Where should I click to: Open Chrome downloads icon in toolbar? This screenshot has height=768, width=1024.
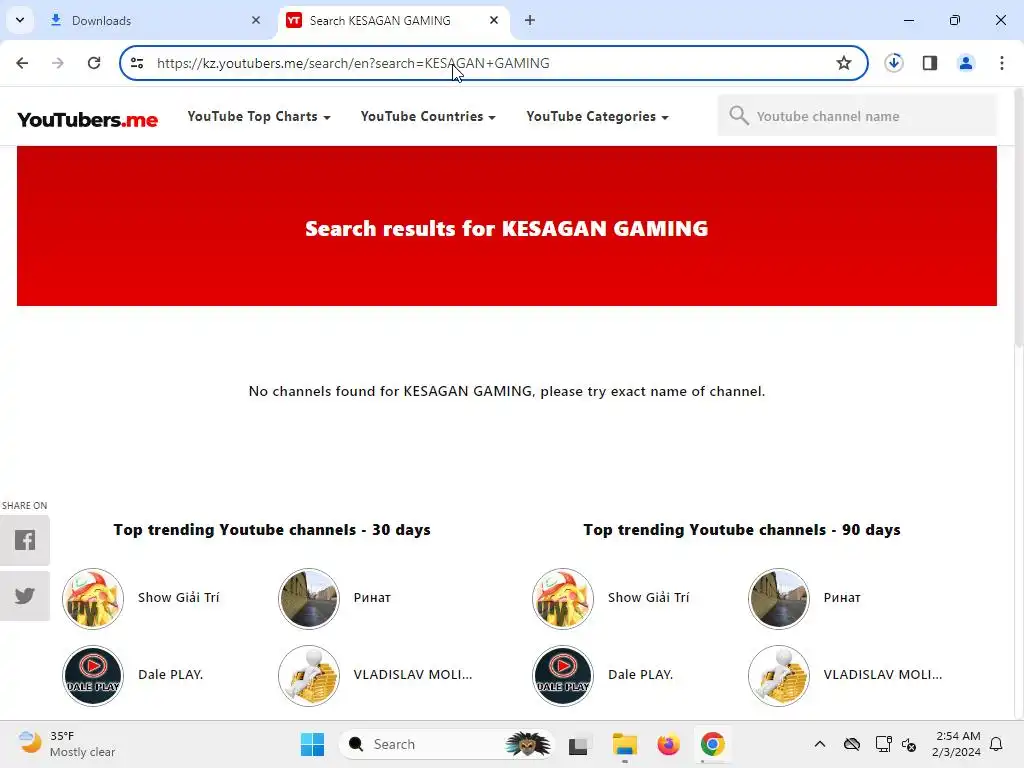893,63
